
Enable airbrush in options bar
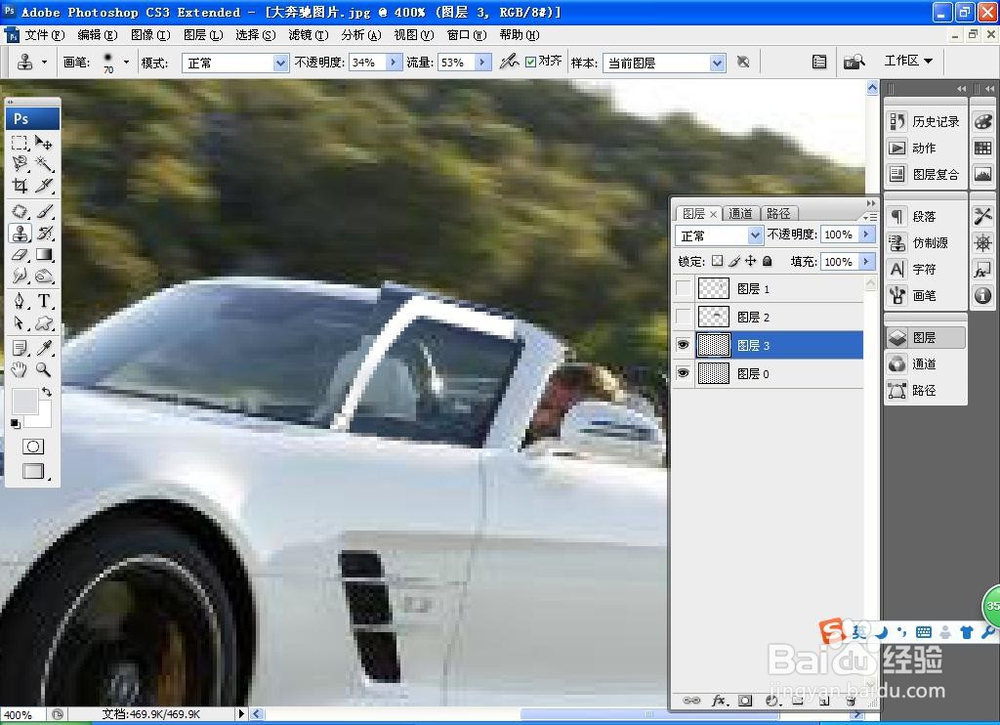click(x=508, y=62)
